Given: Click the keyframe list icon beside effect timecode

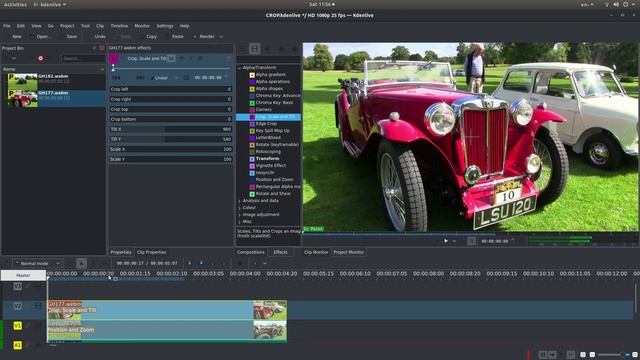Looking at the screenshot, I should [186, 78].
